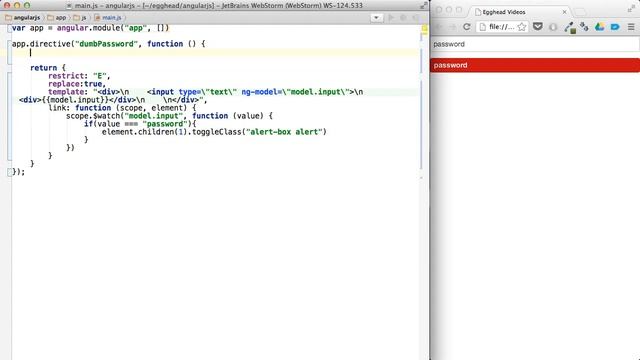Click the closing fold marker at last line
Viewport: 640px width, 360px height.
pyautogui.click(x=9, y=172)
